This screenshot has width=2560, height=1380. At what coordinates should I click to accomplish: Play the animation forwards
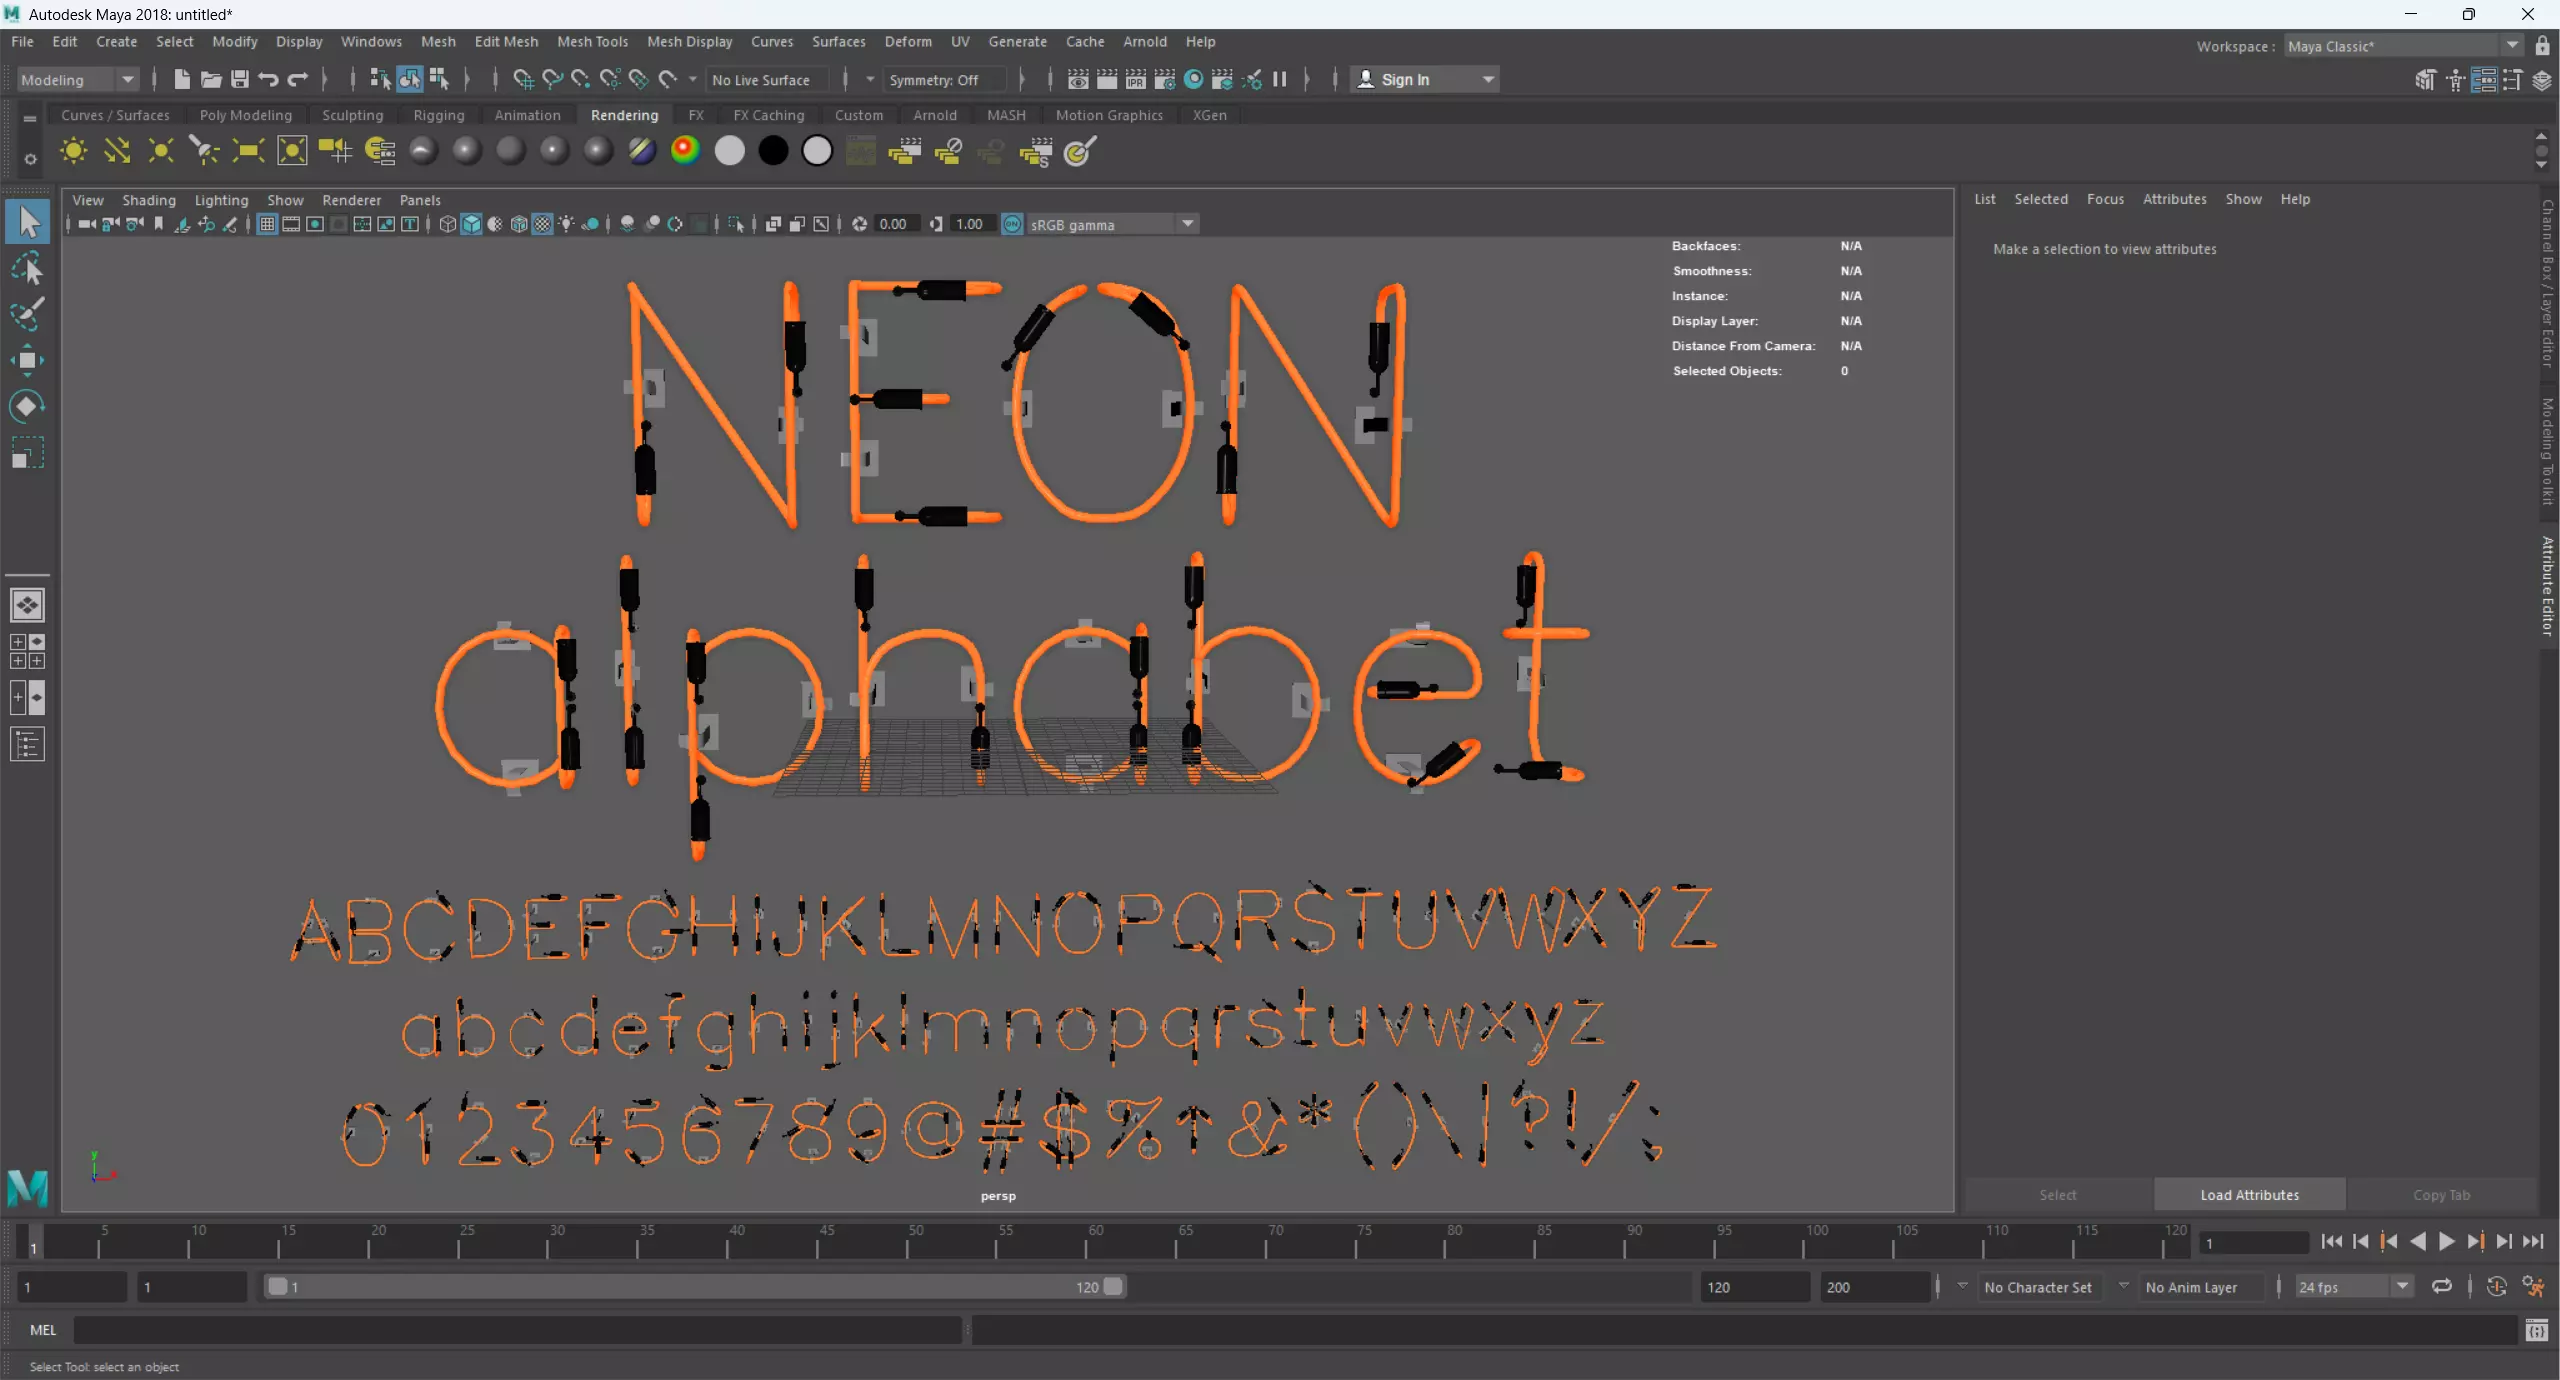2446,1242
